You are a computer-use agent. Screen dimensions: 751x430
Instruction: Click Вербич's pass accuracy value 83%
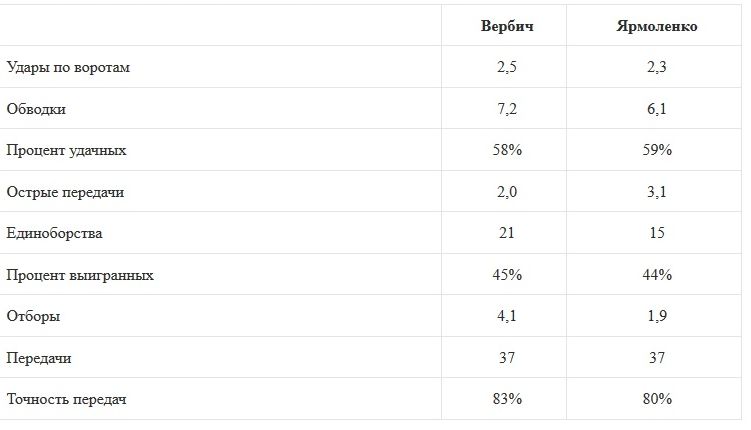click(x=507, y=399)
